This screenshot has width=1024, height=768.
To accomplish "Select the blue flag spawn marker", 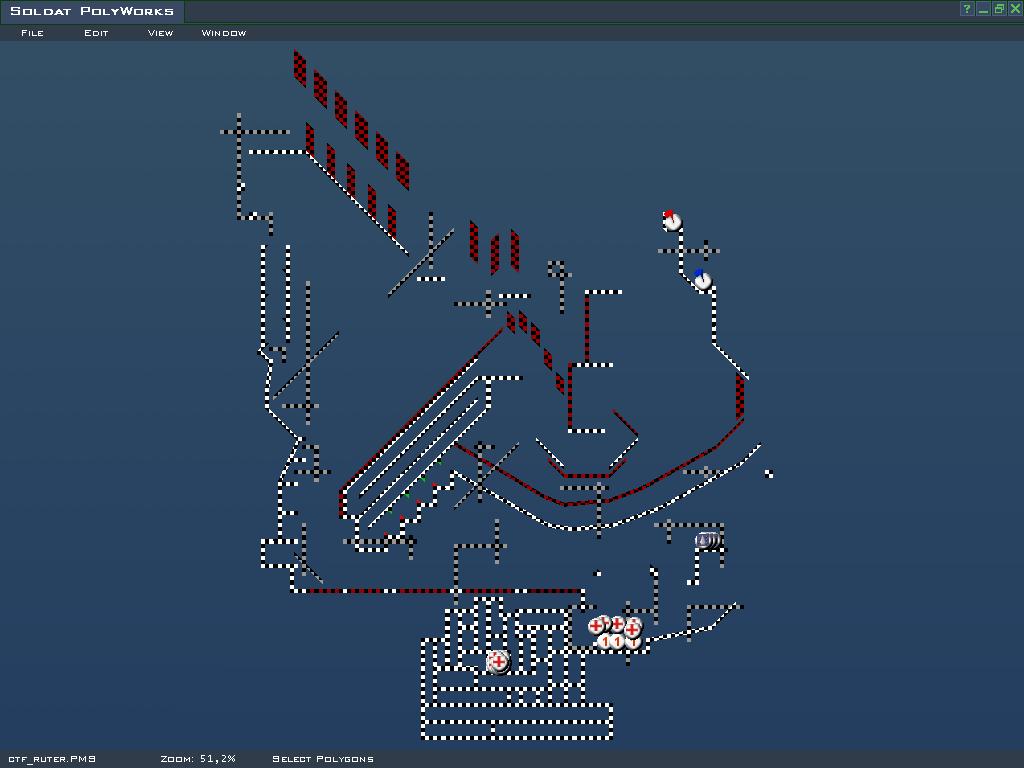I will tap(702, 280).
